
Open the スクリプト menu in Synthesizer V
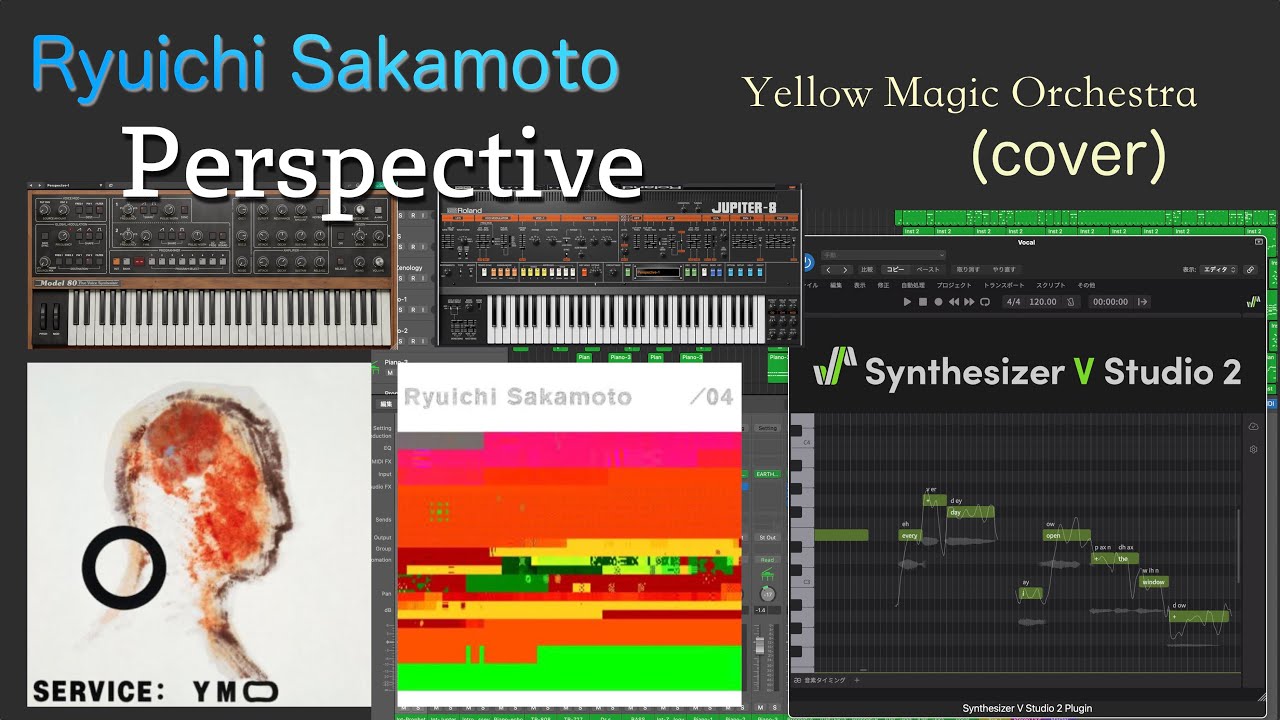(1051, 285)
